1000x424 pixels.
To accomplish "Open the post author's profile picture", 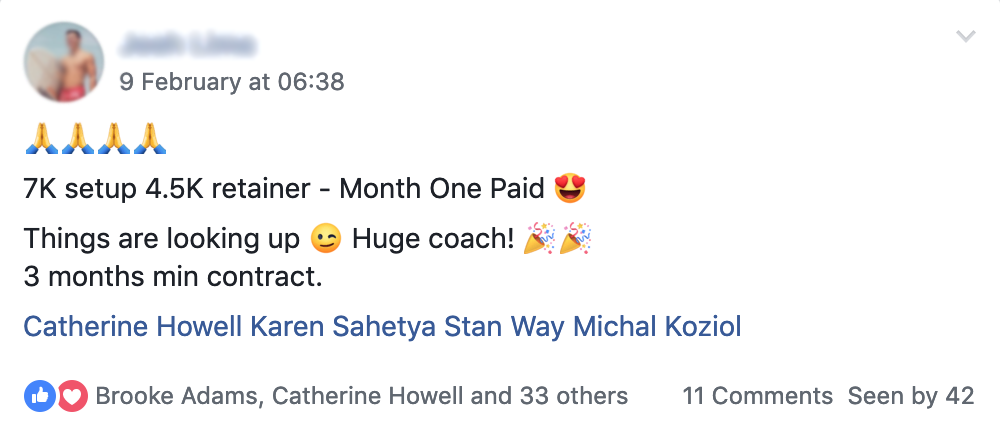I will click(64, 62).
